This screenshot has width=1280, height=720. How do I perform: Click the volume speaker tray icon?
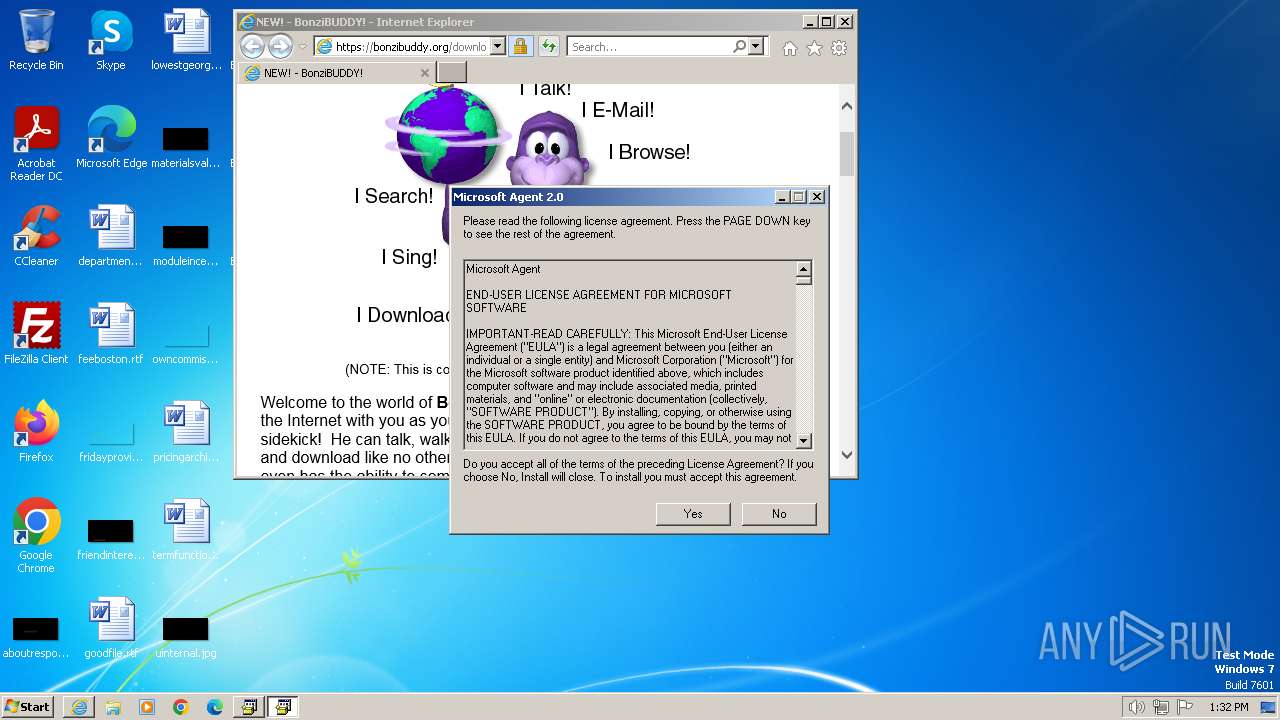[x=1136, y=707]
